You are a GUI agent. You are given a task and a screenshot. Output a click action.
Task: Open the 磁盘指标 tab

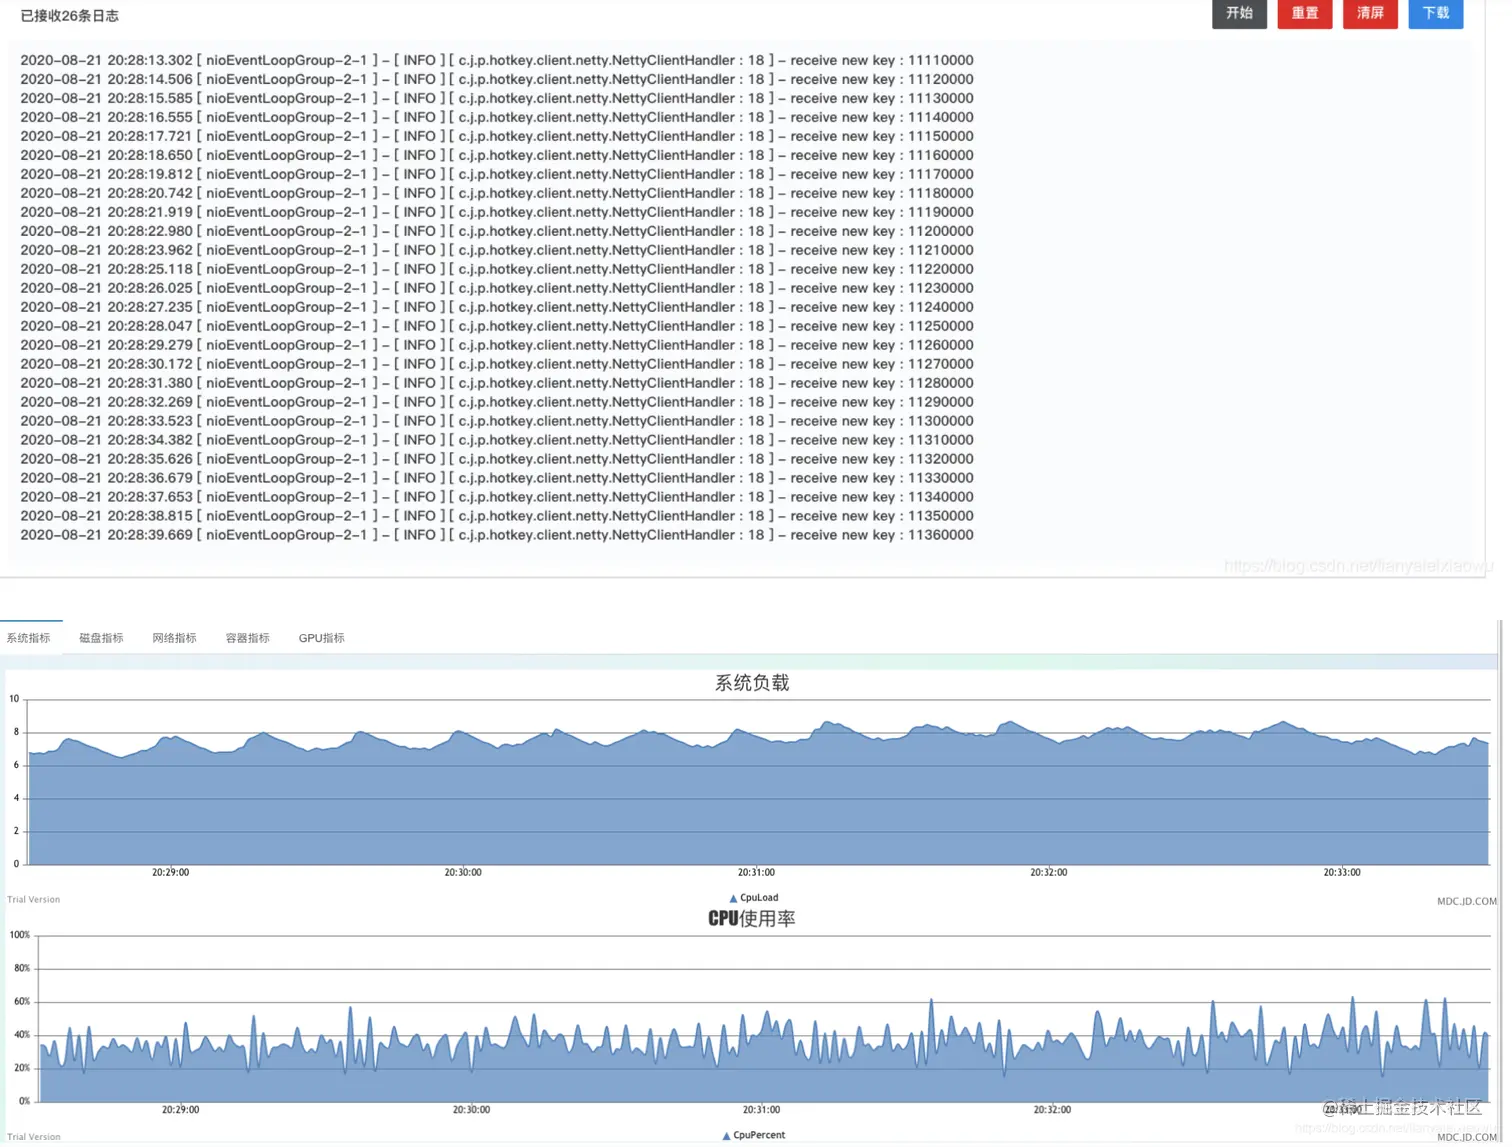tap(101, 638)
